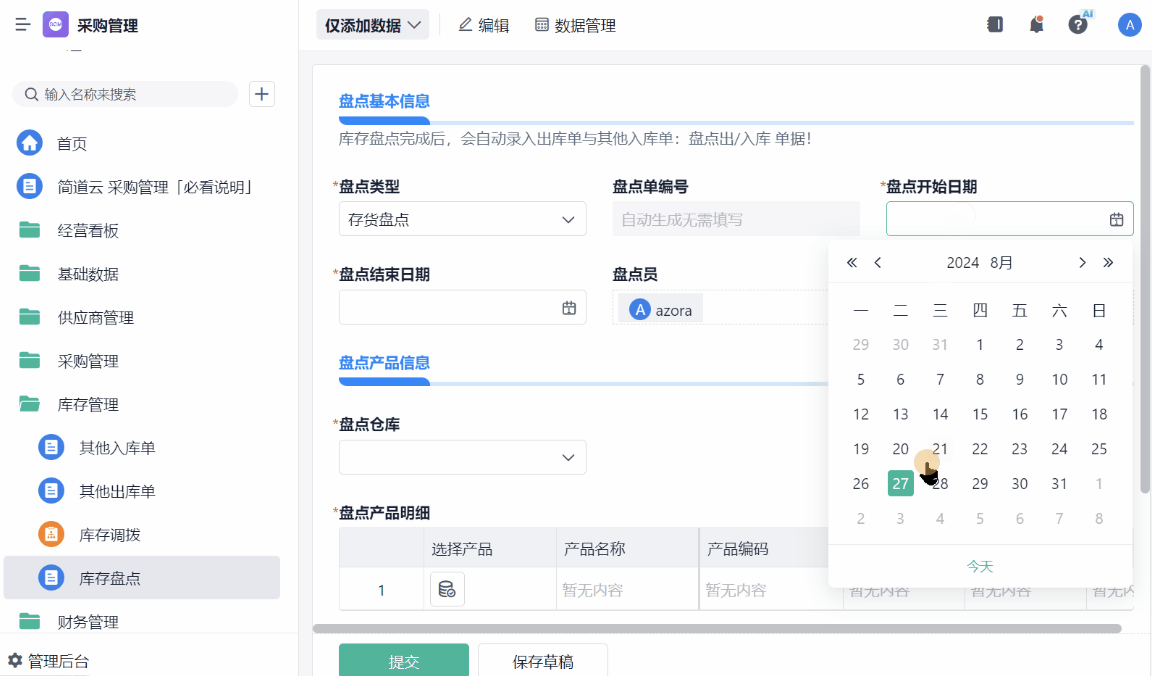The height and width of the screenshot is (676, 1152).
Task: Open the 盘点仓库 dropdown
Action: tap(462, 457)
